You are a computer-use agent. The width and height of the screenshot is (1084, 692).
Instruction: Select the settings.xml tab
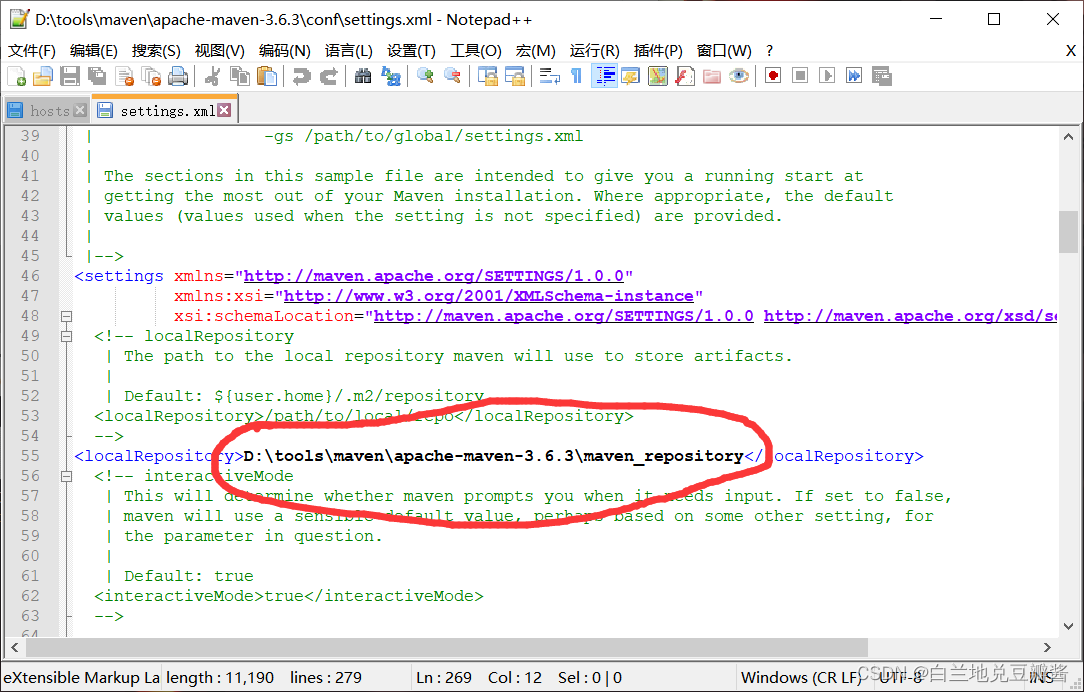165,110
